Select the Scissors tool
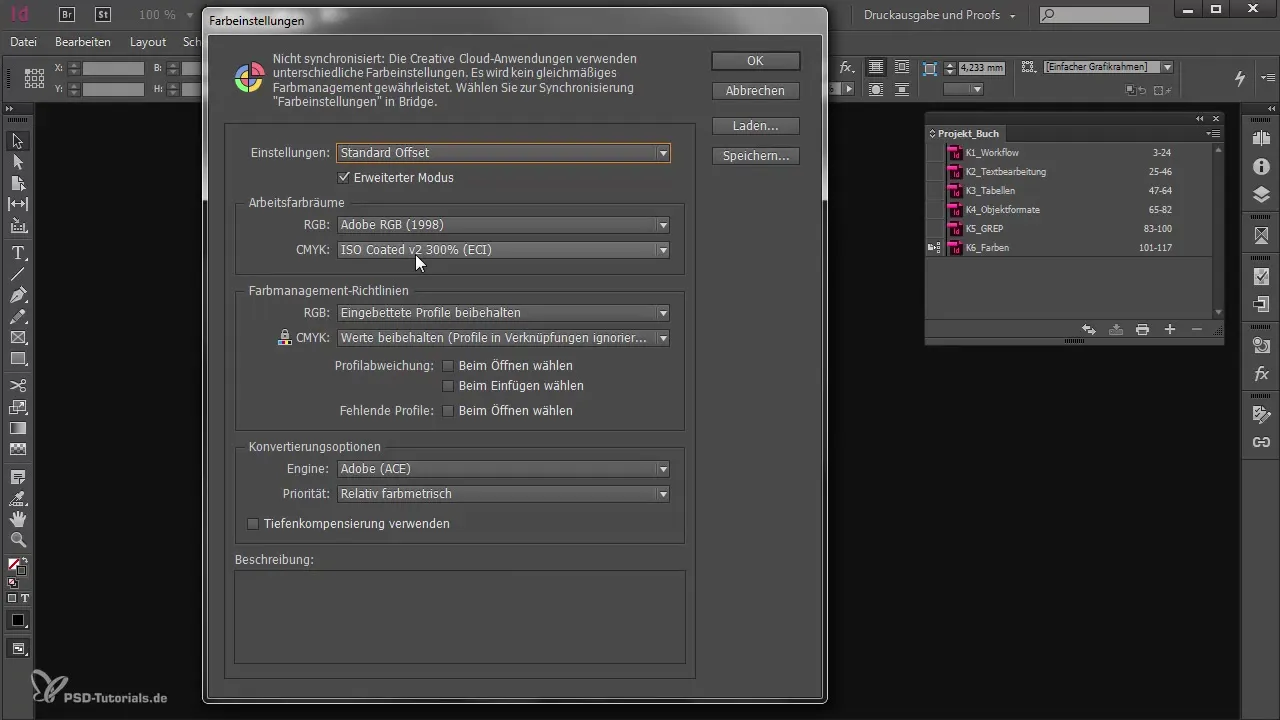Image resolution: width=1280 pixels, height=720 pixels. (x=18, y=385)
